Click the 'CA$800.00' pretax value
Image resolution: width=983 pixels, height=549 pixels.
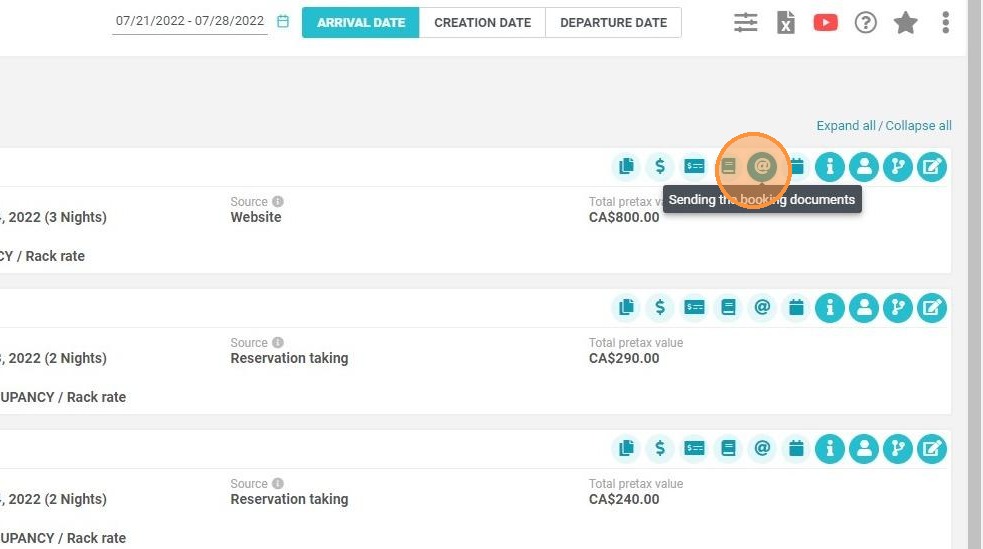[624, 217]
